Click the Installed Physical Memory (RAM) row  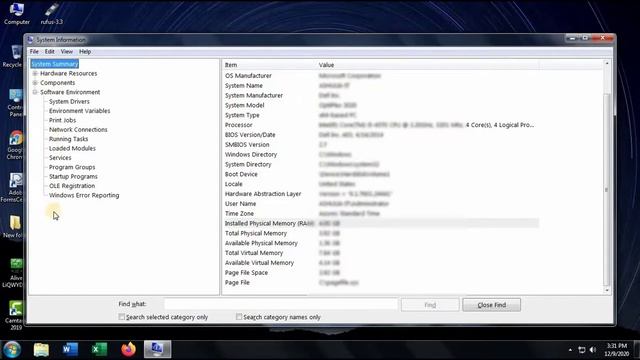(x=381, y=224)
